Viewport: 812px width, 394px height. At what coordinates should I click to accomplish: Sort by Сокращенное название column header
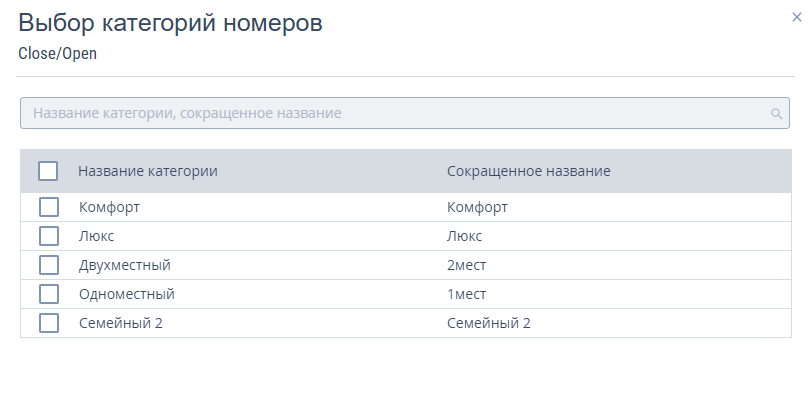click(x=529, y=171)
